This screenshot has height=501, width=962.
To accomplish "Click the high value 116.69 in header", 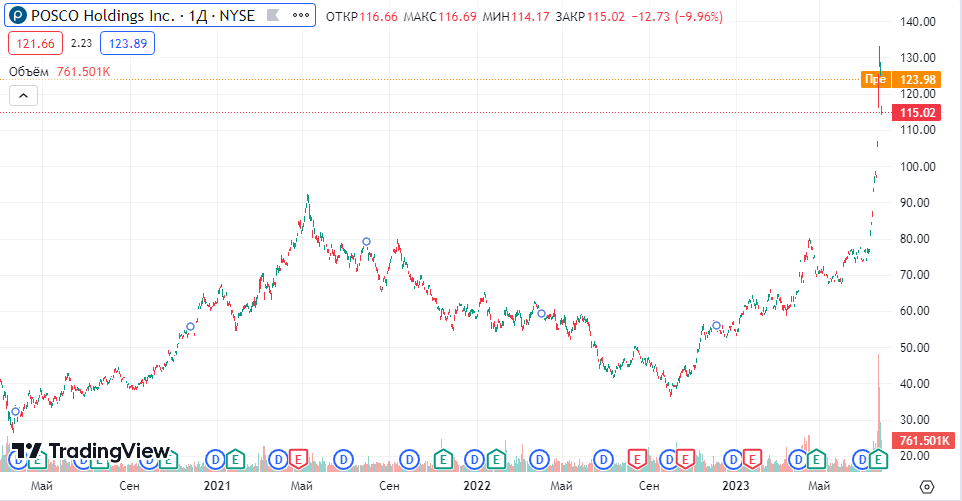I will (x=457, y=17).
